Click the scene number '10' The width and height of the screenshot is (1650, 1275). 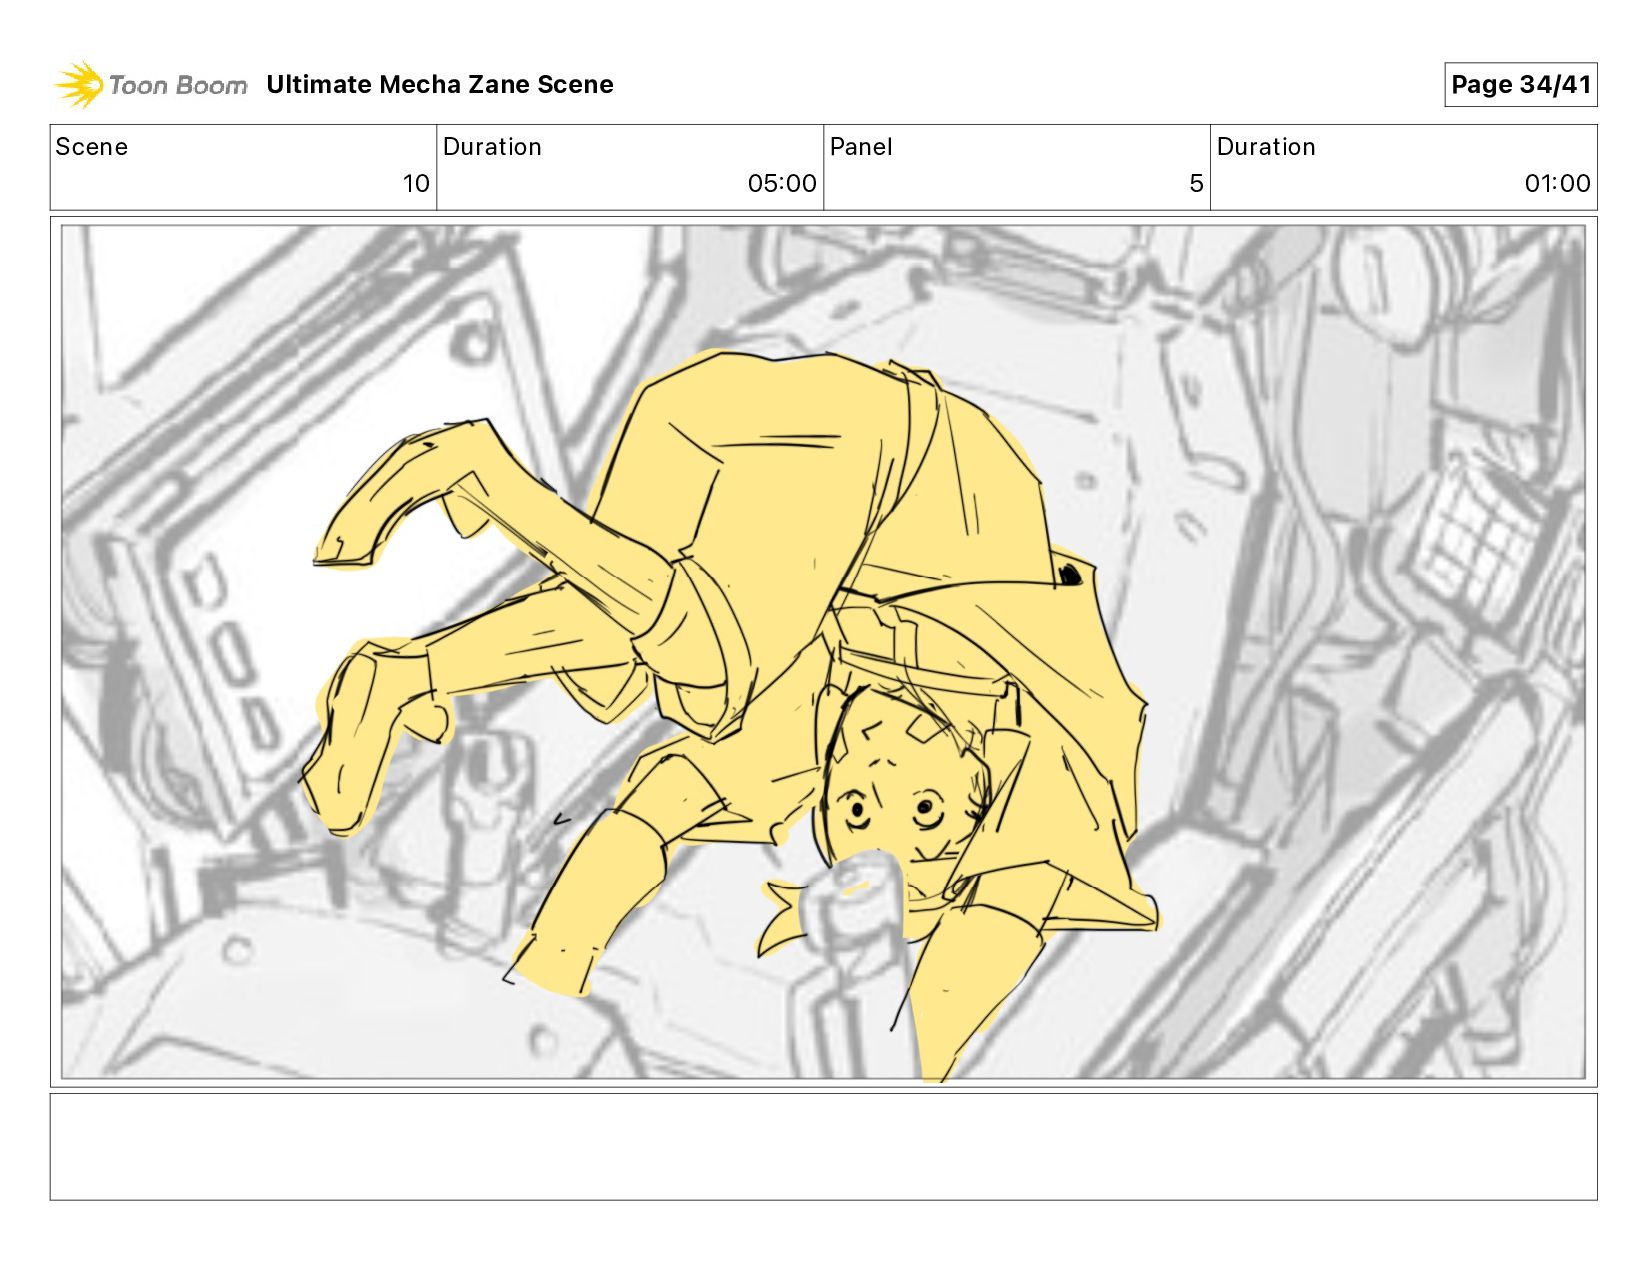pyautogui.click(x=416, y=184)
